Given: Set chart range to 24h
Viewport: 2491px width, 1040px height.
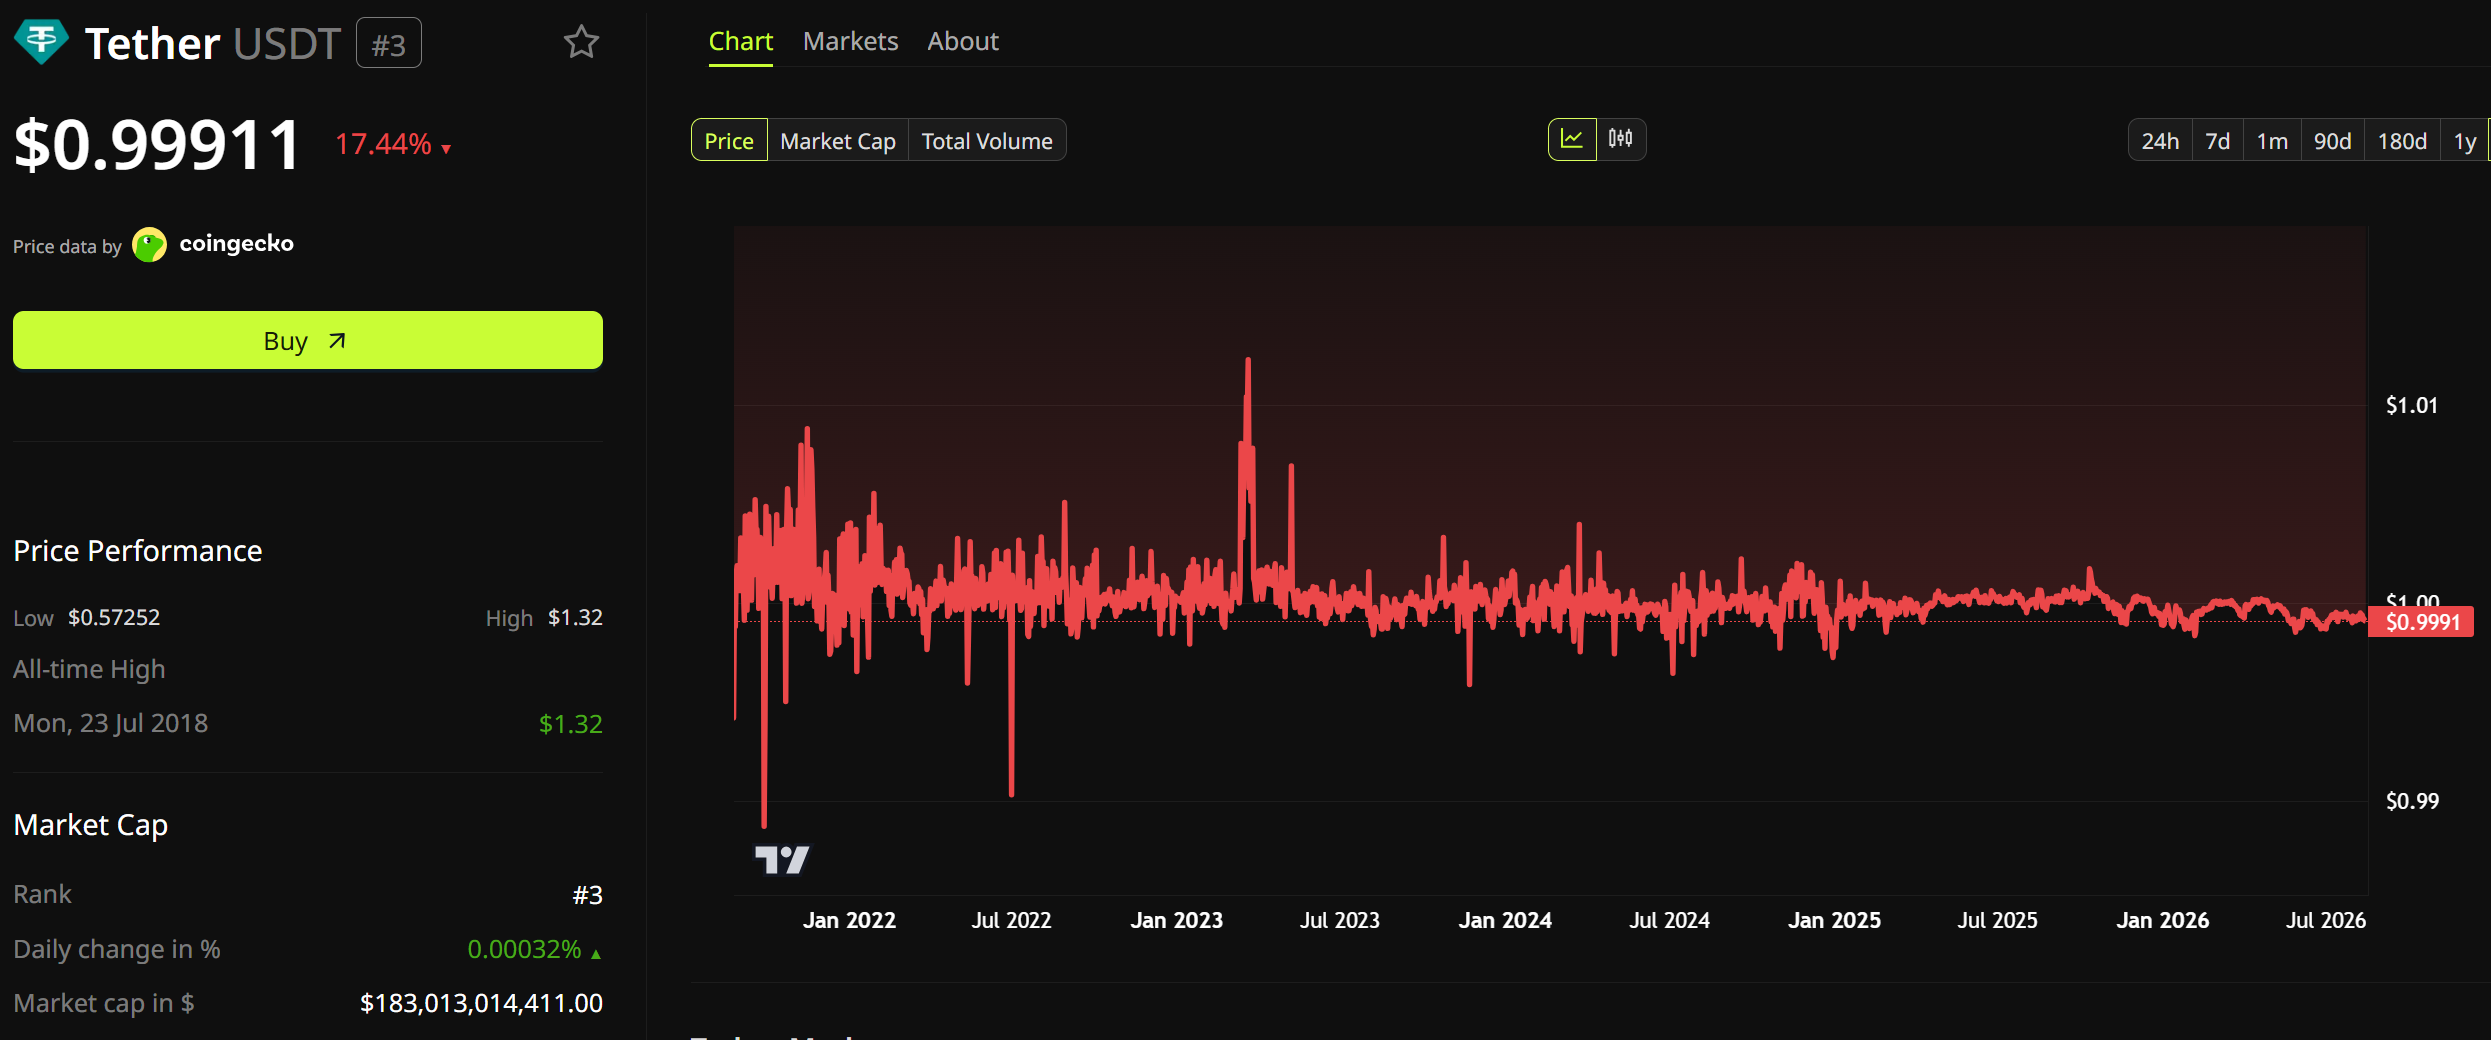Looking at the screenshot, I should [x=2160, y=141].
